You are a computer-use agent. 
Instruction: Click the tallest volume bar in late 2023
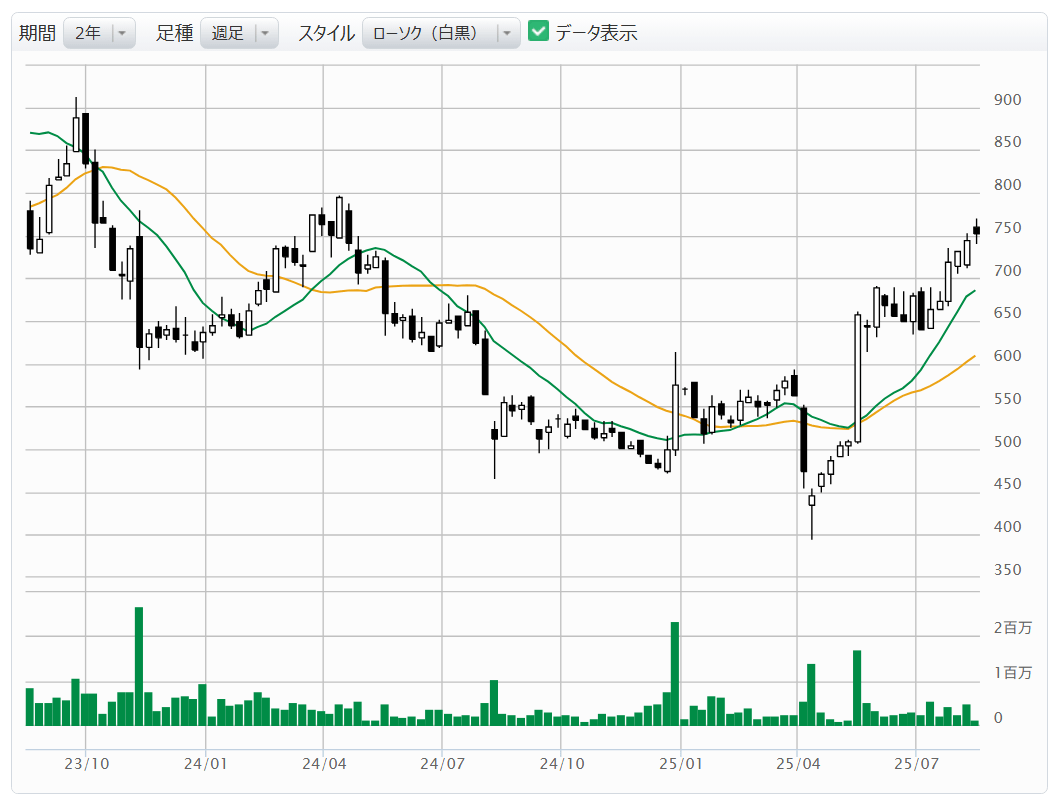pos(139,665)
